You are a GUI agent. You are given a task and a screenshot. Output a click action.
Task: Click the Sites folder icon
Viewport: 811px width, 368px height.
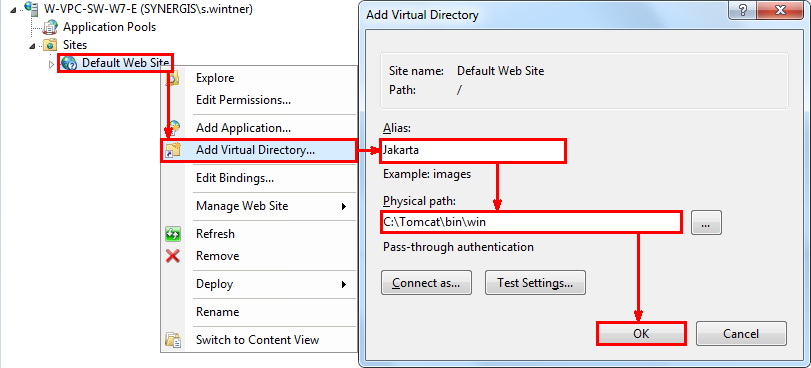[50, 45]
